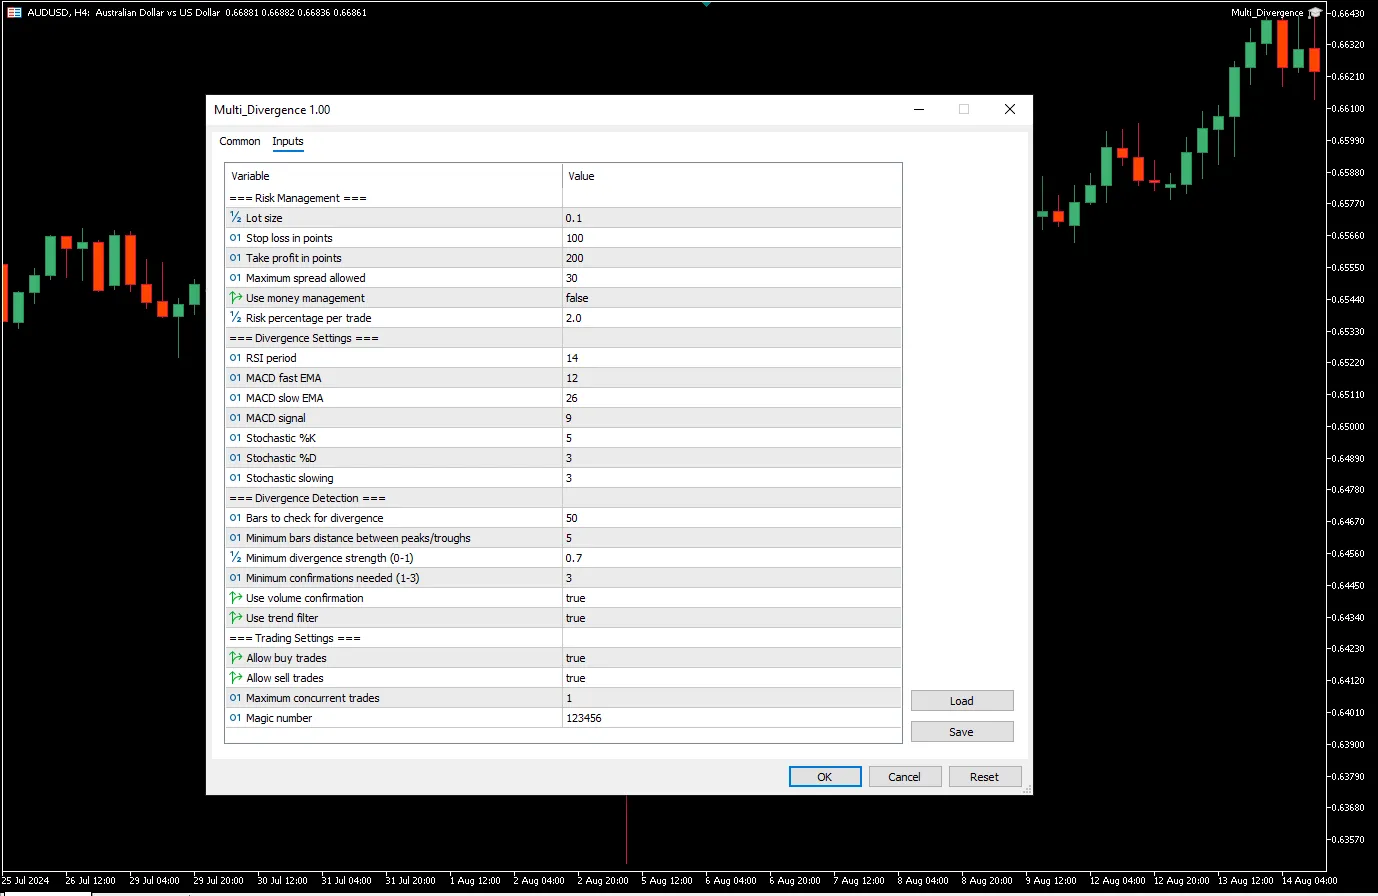Select the Inputs tab

(288, 141)
